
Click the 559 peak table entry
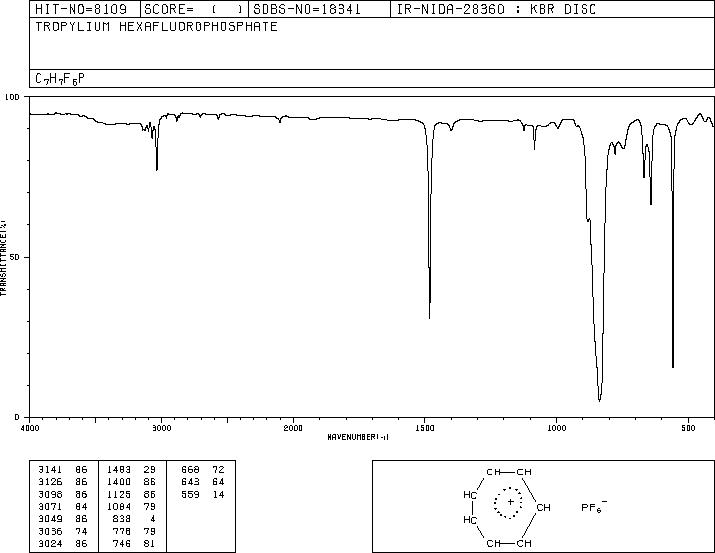click(x=190, y=495)
